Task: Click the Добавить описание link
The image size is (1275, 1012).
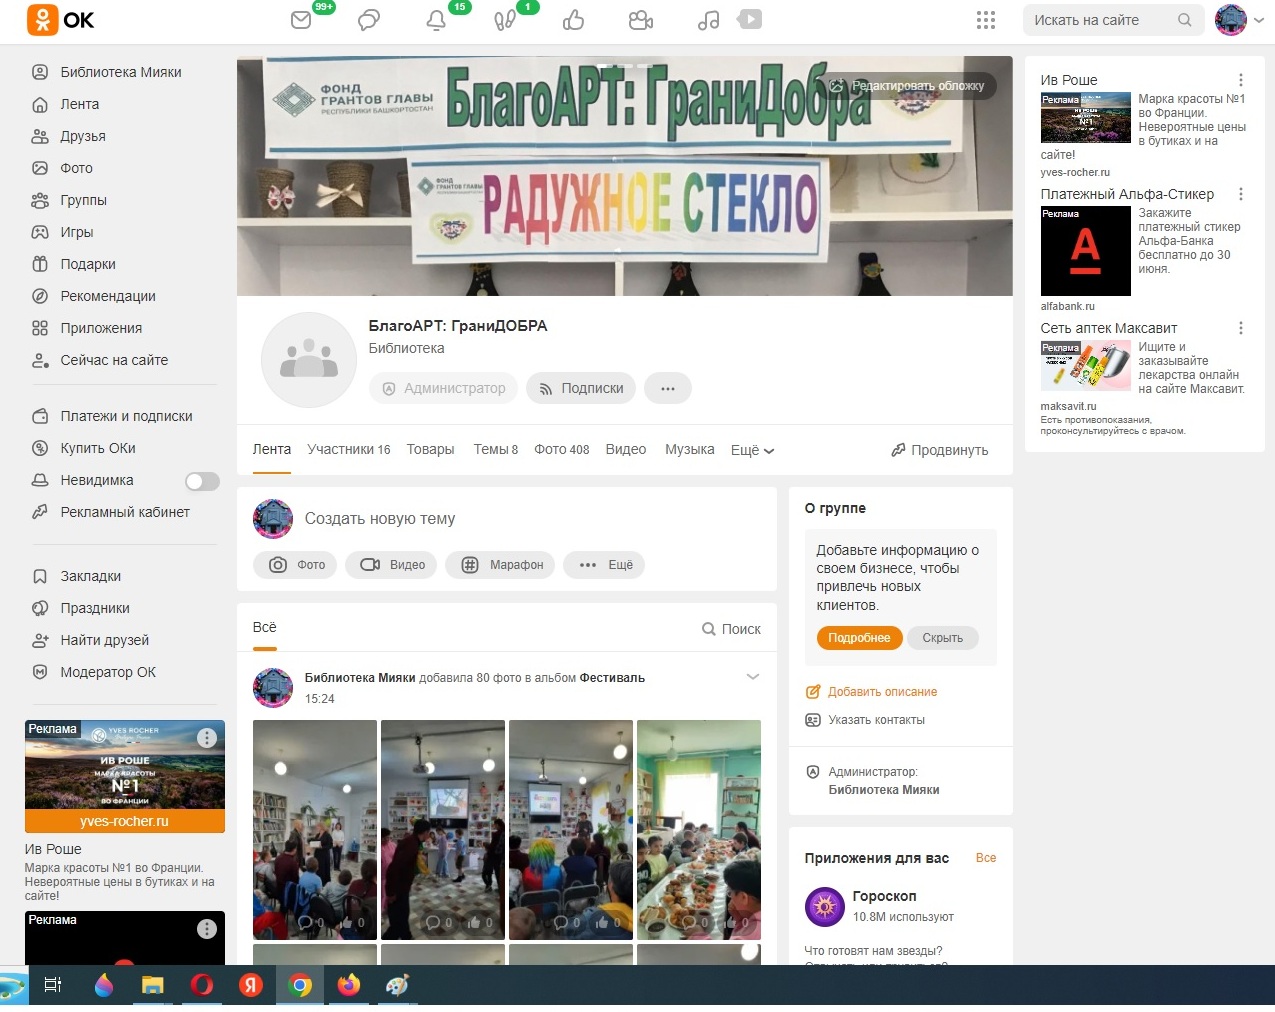Action: (881, 692)
